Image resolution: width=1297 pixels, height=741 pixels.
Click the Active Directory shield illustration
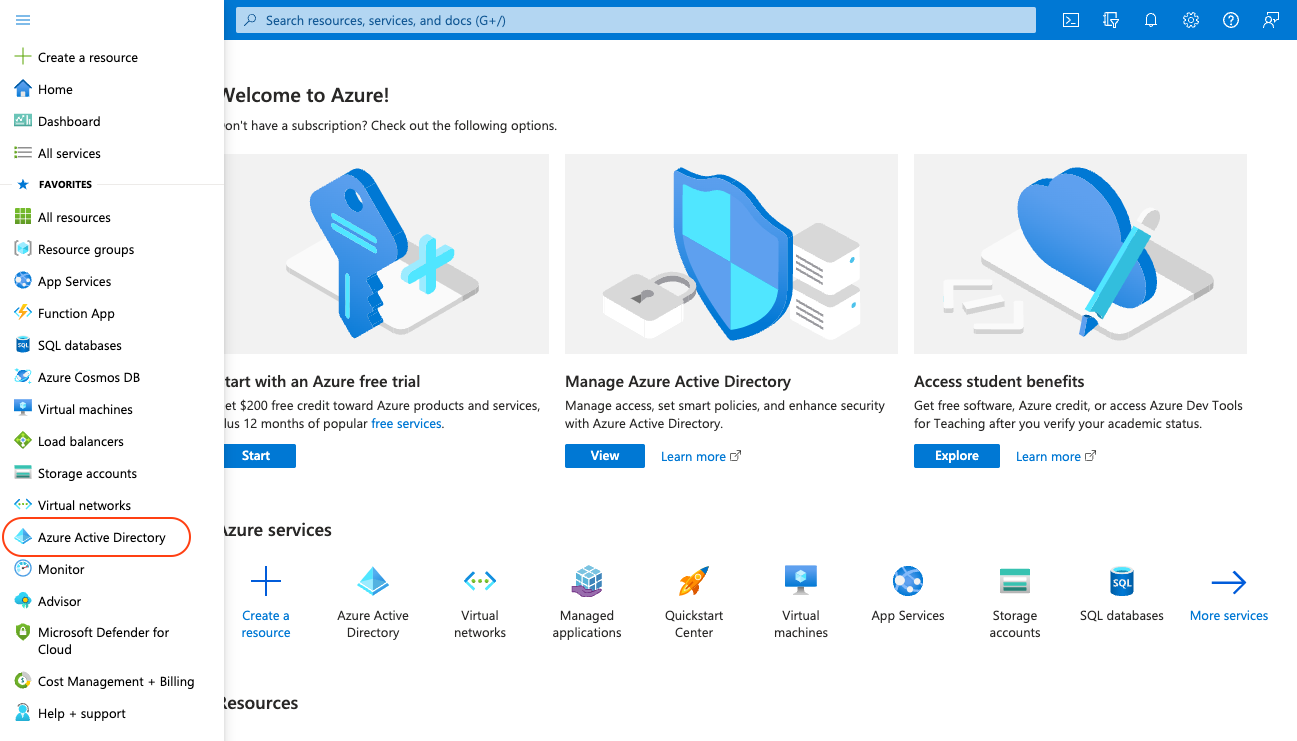pyautogui.click(x=731, y=254)
